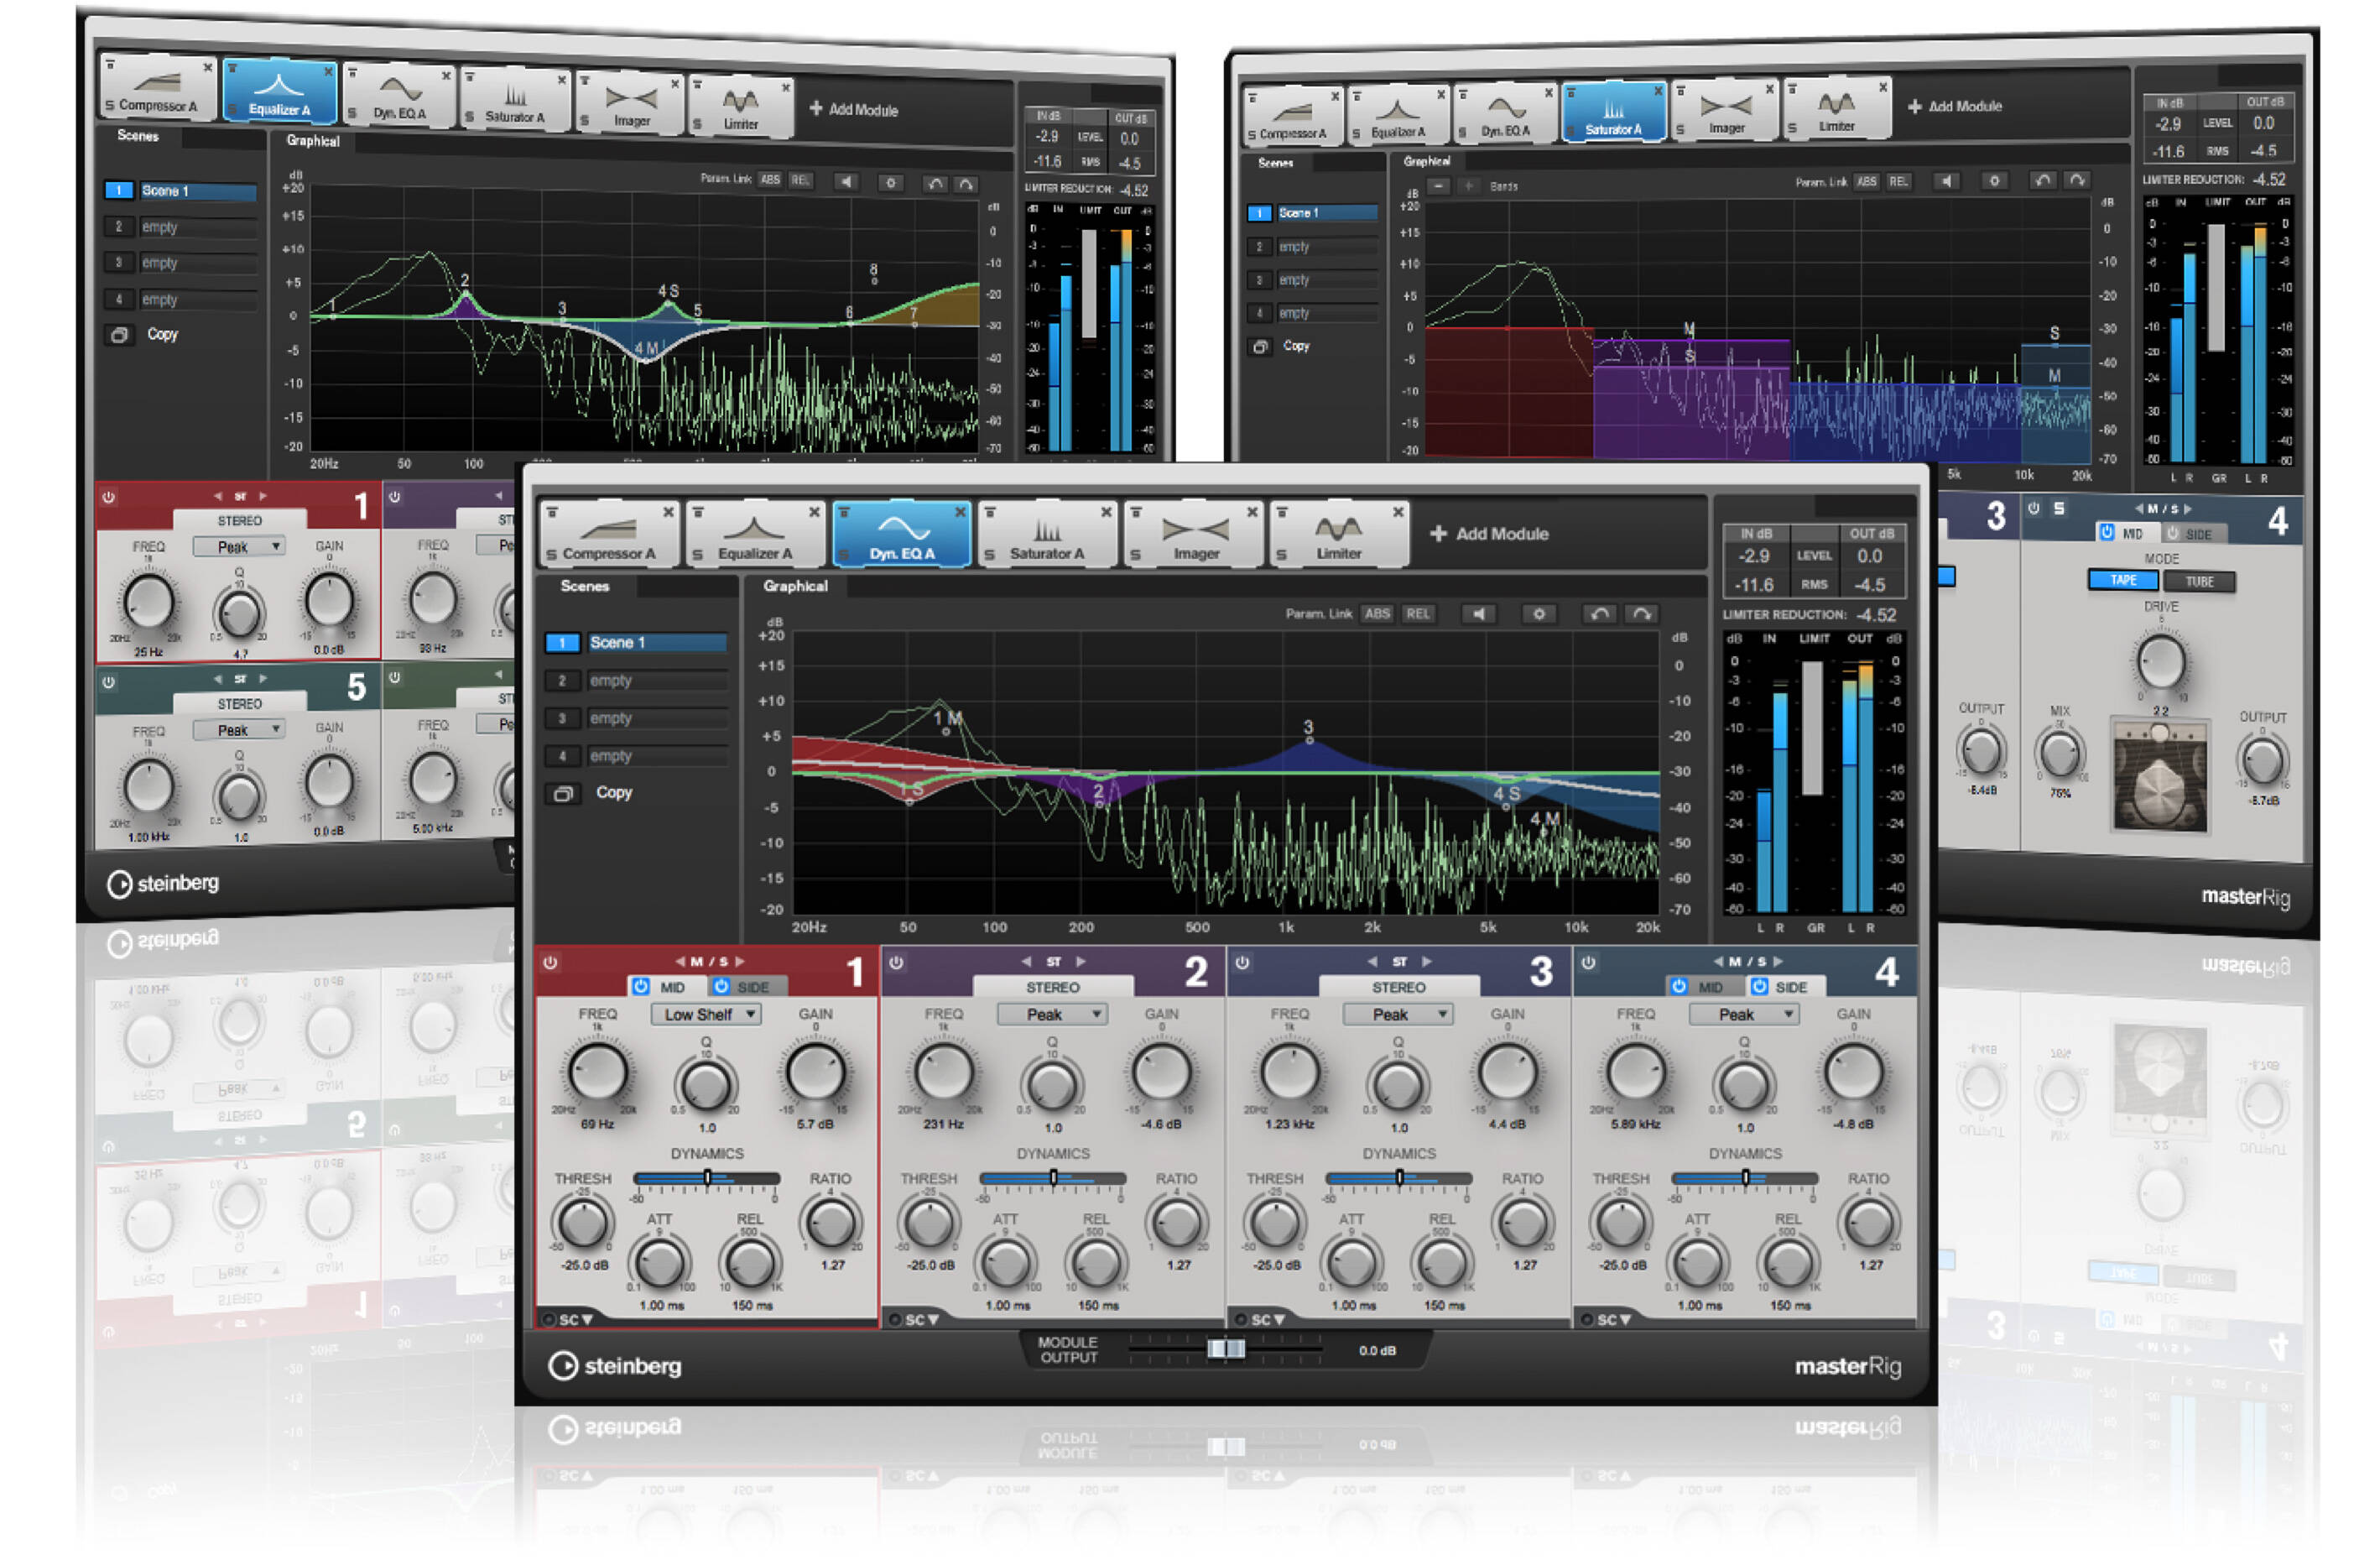Switch to Limiter tab in Dyn. EQ window

click(1340, 534)
